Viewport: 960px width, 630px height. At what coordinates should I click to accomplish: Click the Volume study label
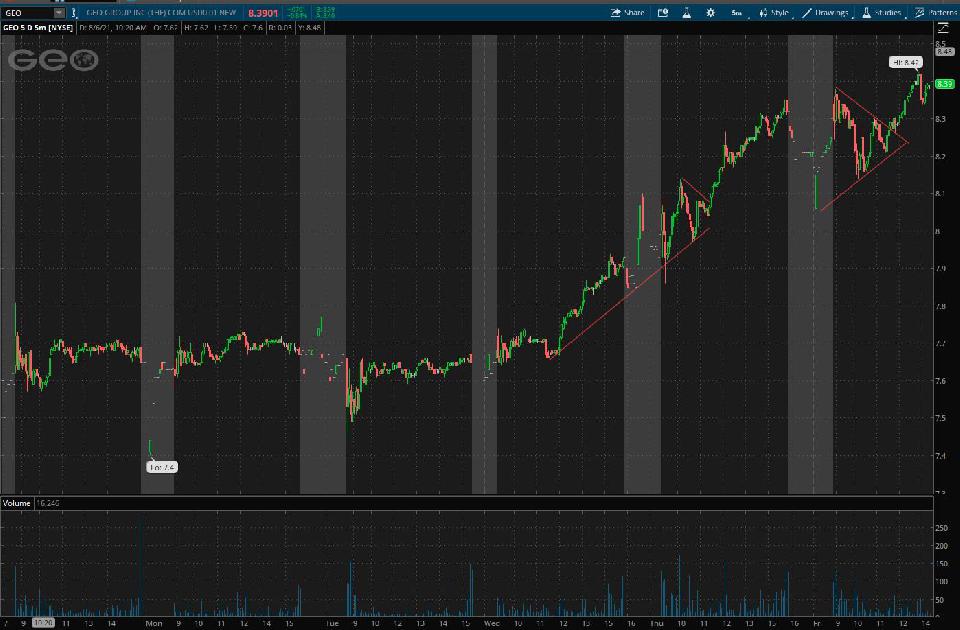[17, 503]
